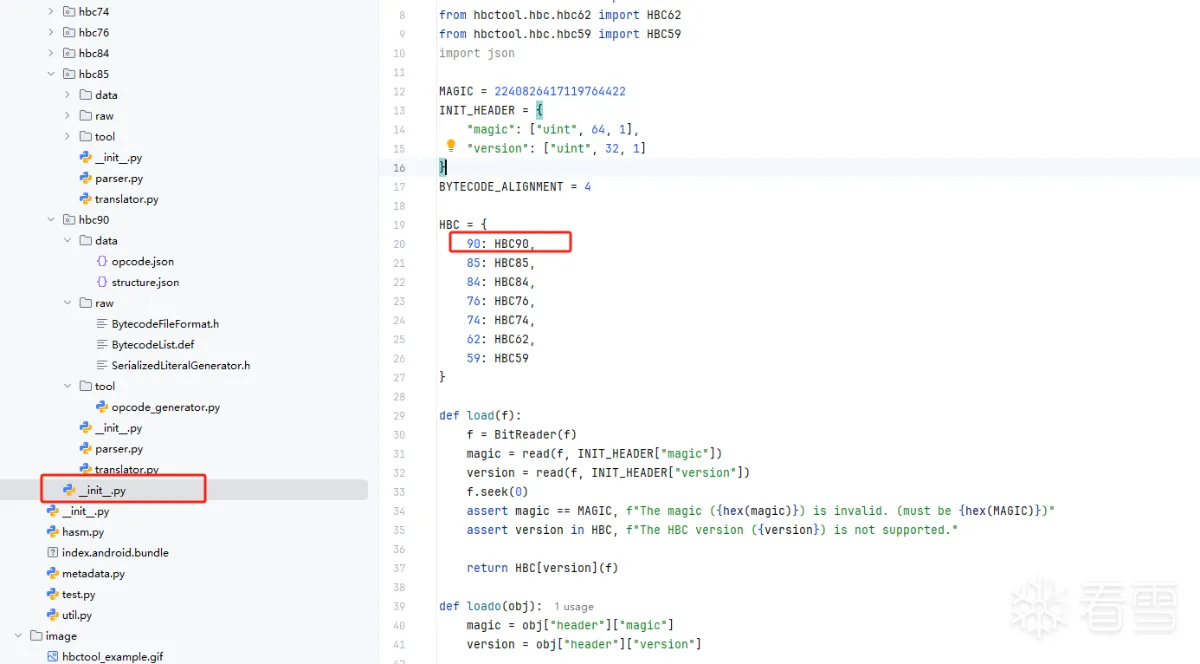This screenshot has width=1200, height=664.
Task: Click the '59: HBC59' dictionary entry
Action: click(x=498, y=358)
